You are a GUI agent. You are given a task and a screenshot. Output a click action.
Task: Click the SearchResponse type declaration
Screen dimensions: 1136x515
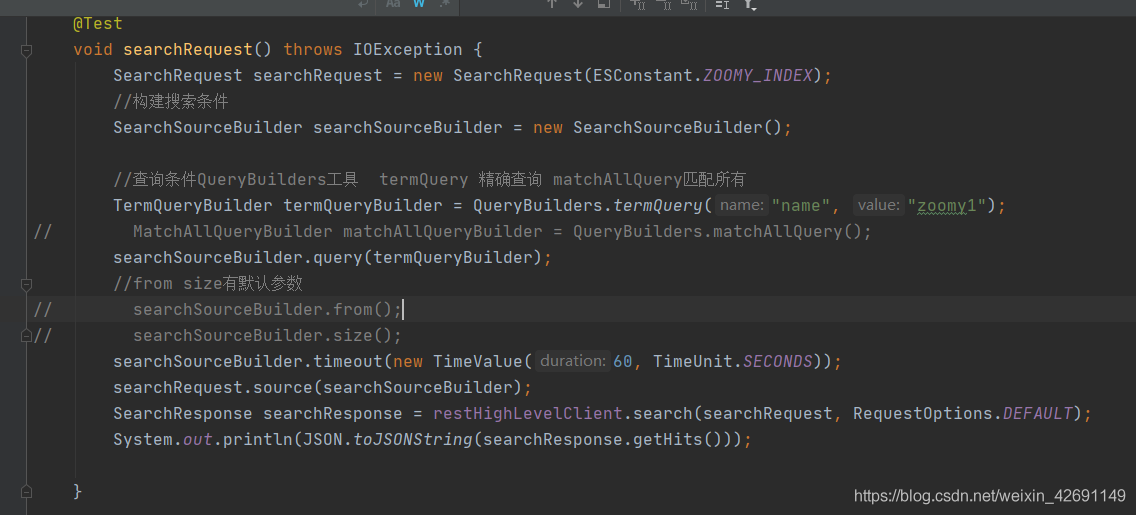[183, 414]
